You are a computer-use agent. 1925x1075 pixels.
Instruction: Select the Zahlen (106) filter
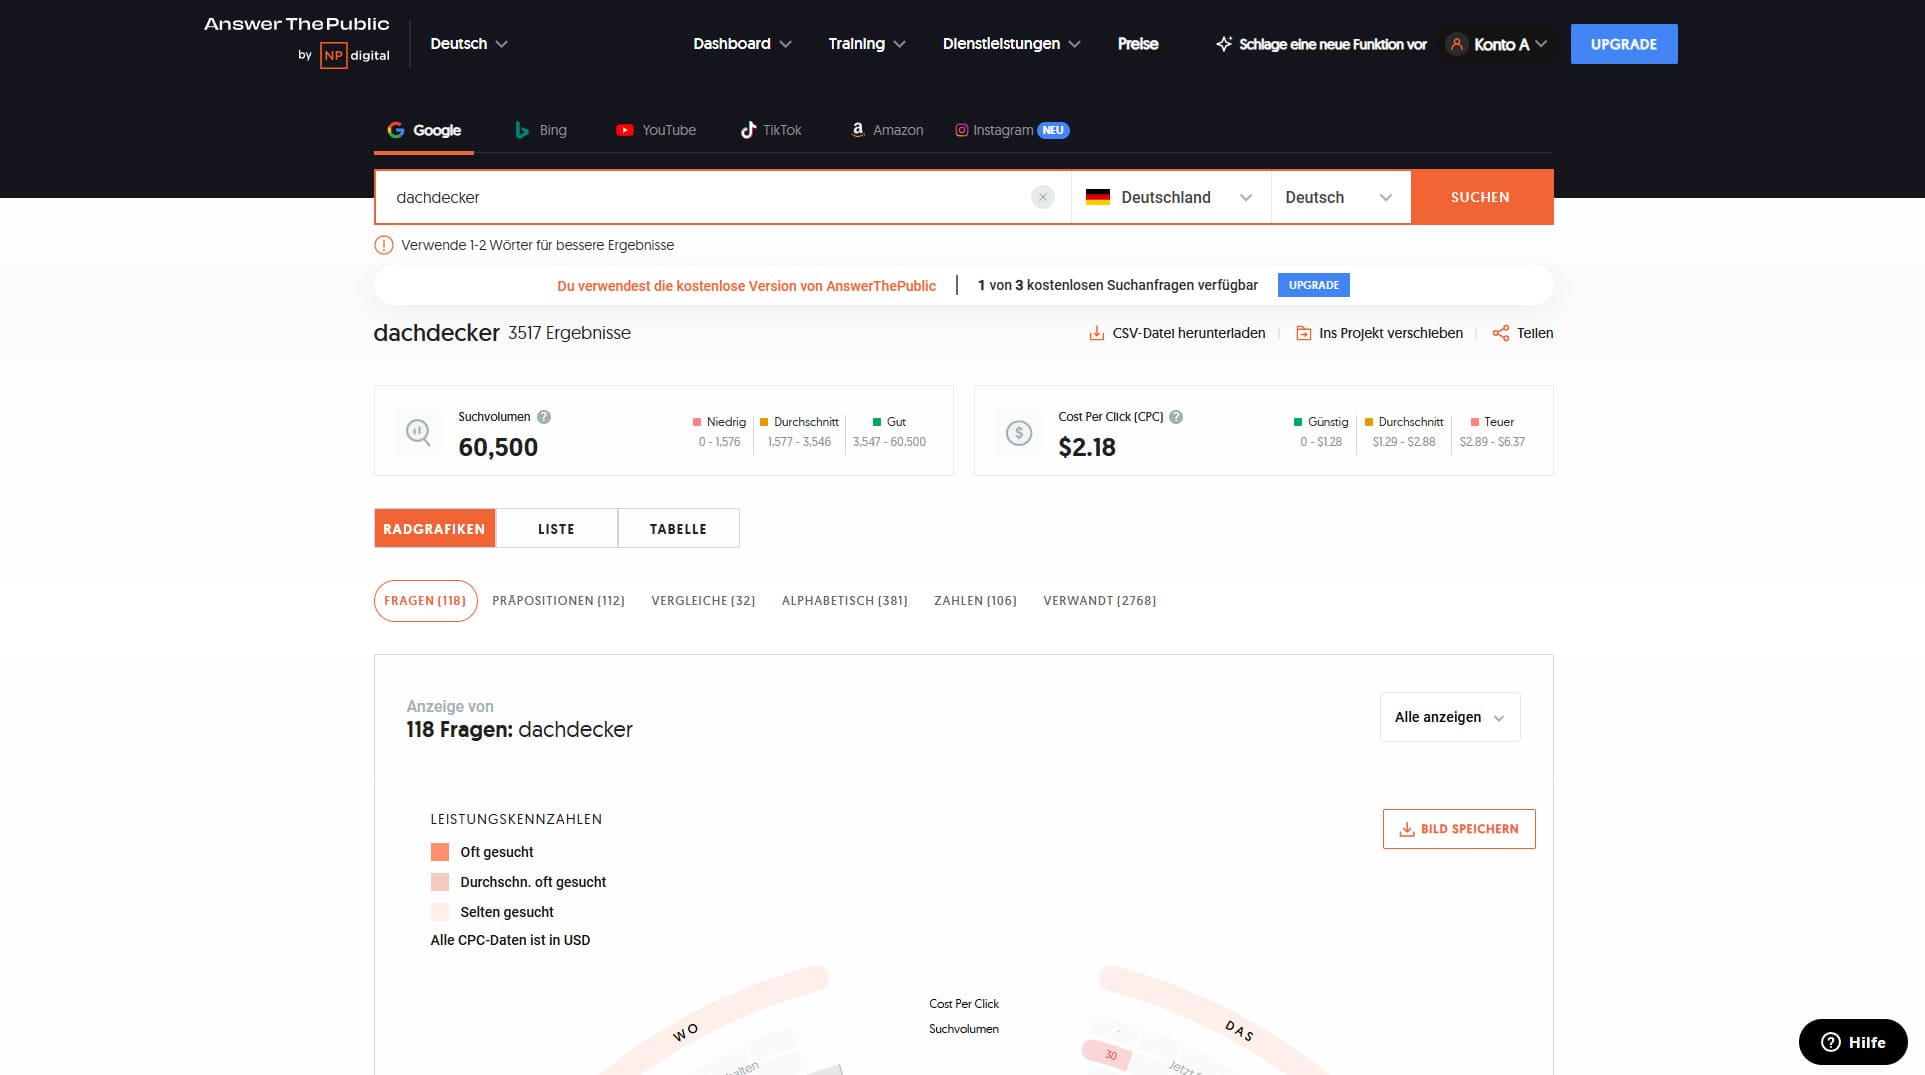coord(975,601)
